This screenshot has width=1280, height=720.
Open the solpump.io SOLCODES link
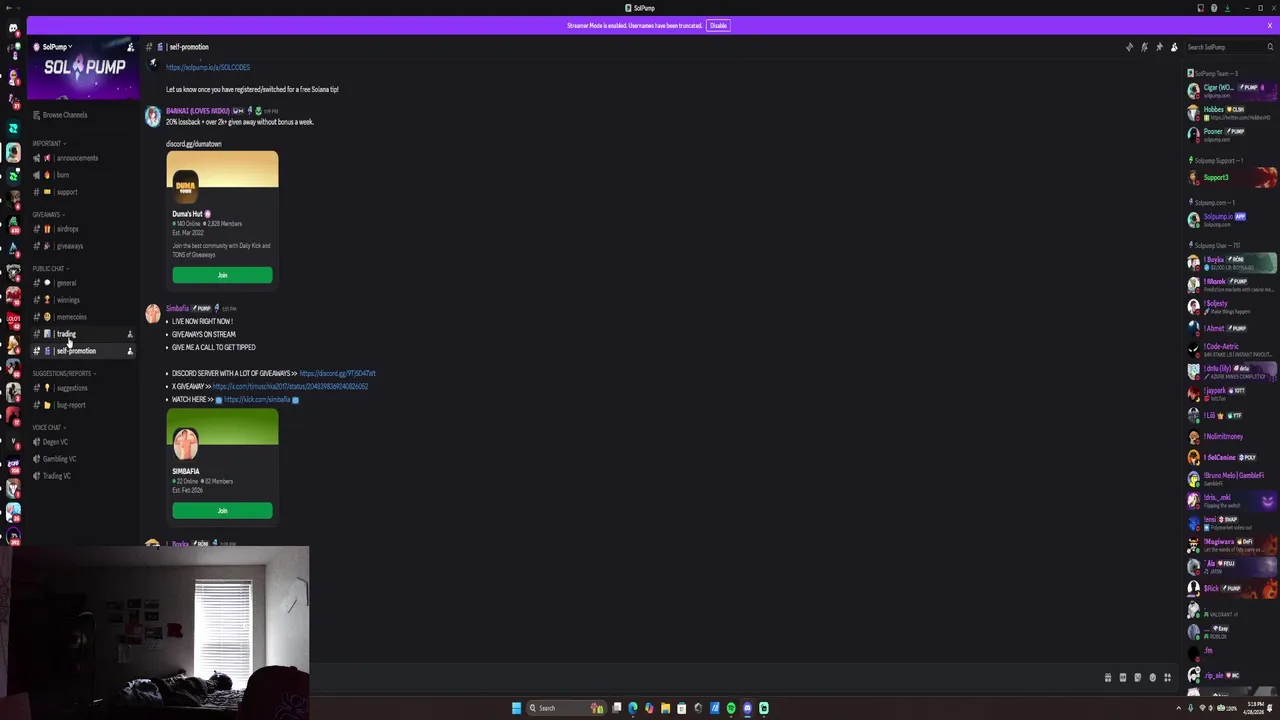tap(208, 67)
